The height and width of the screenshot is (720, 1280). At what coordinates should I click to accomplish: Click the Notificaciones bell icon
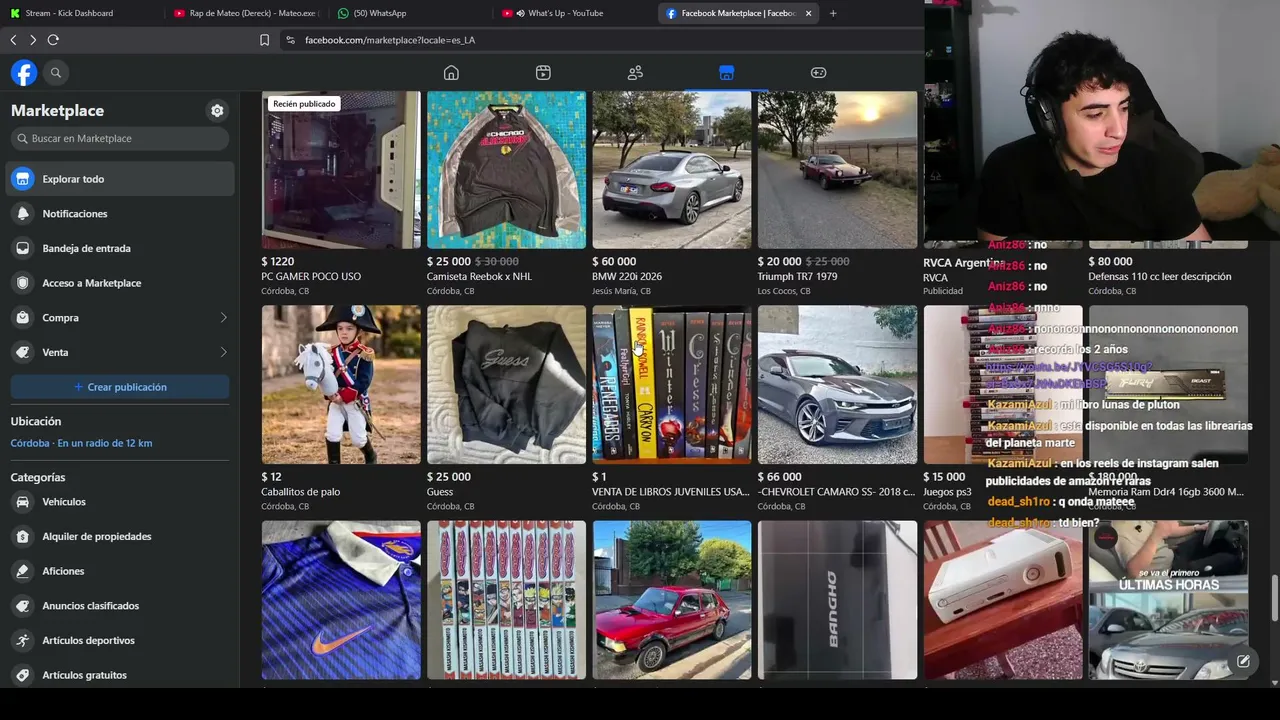point(22,214)
